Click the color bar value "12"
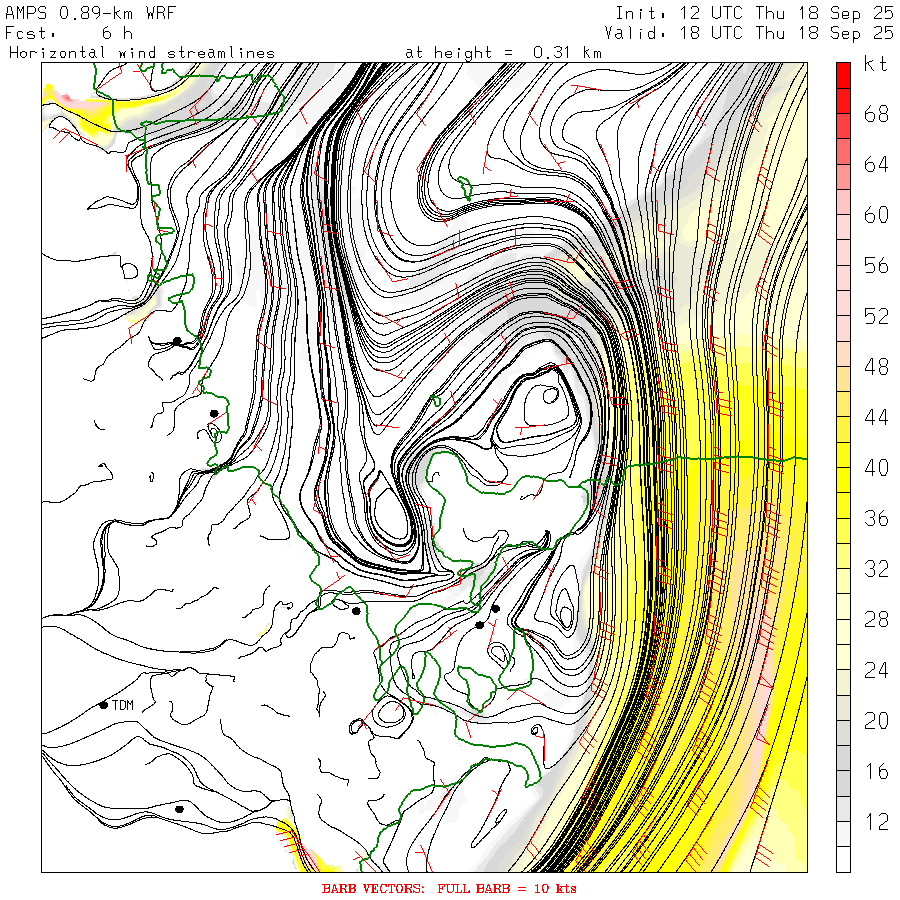Screen dimensions: 900x900 [876, 822]
